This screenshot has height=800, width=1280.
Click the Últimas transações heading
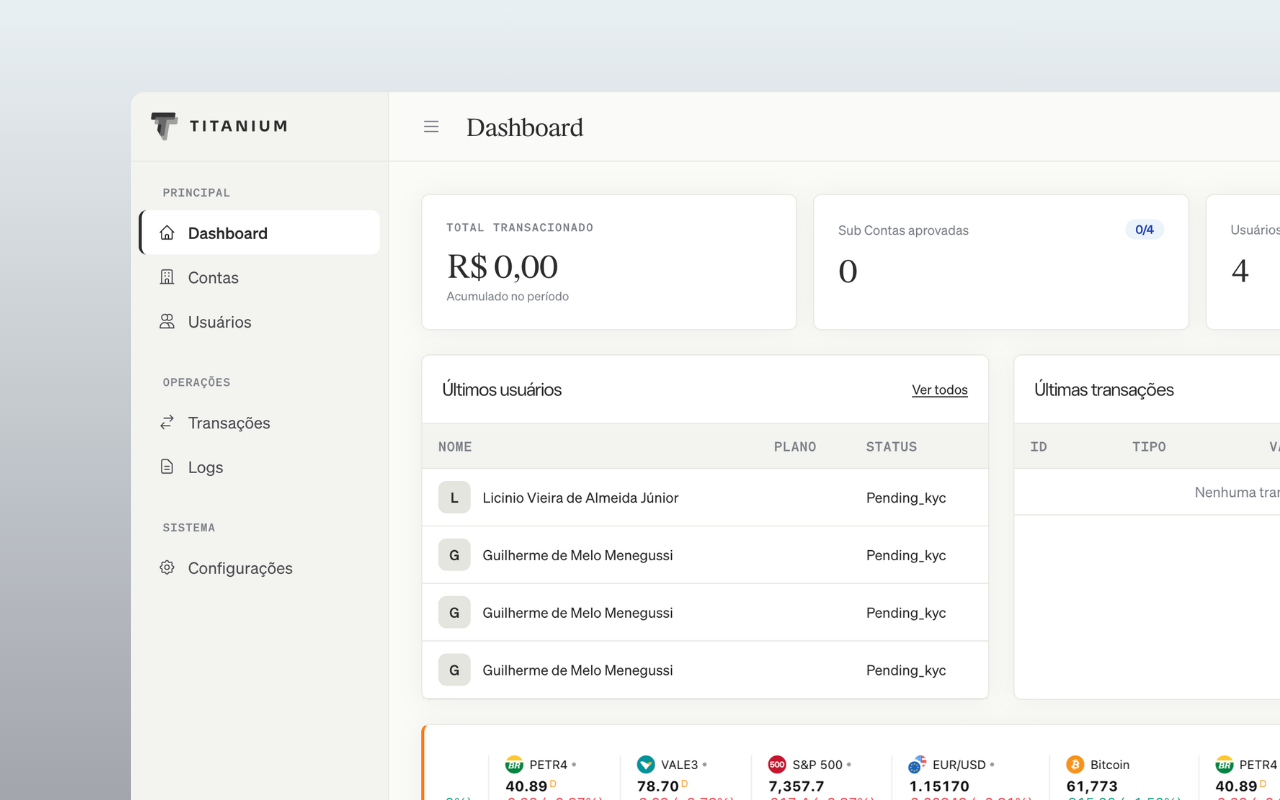(1104, 390)
